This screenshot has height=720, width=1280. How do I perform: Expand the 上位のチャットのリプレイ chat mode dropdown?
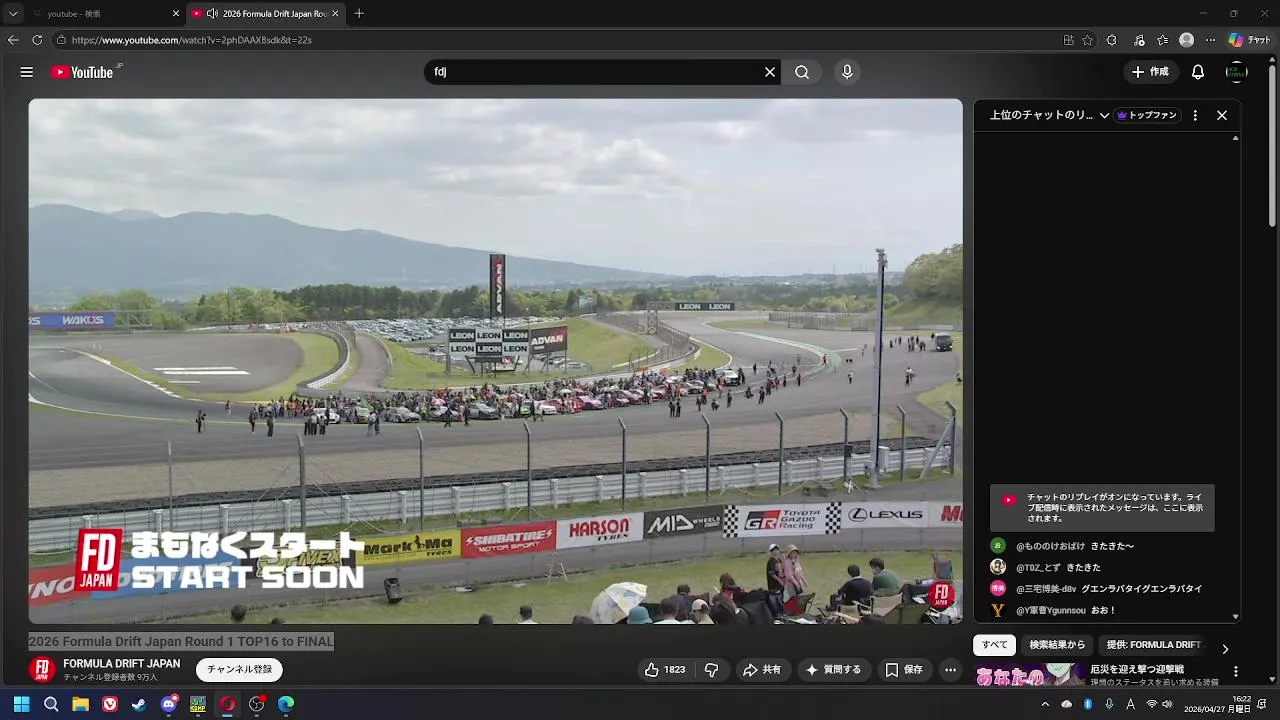click(1050, 115)
